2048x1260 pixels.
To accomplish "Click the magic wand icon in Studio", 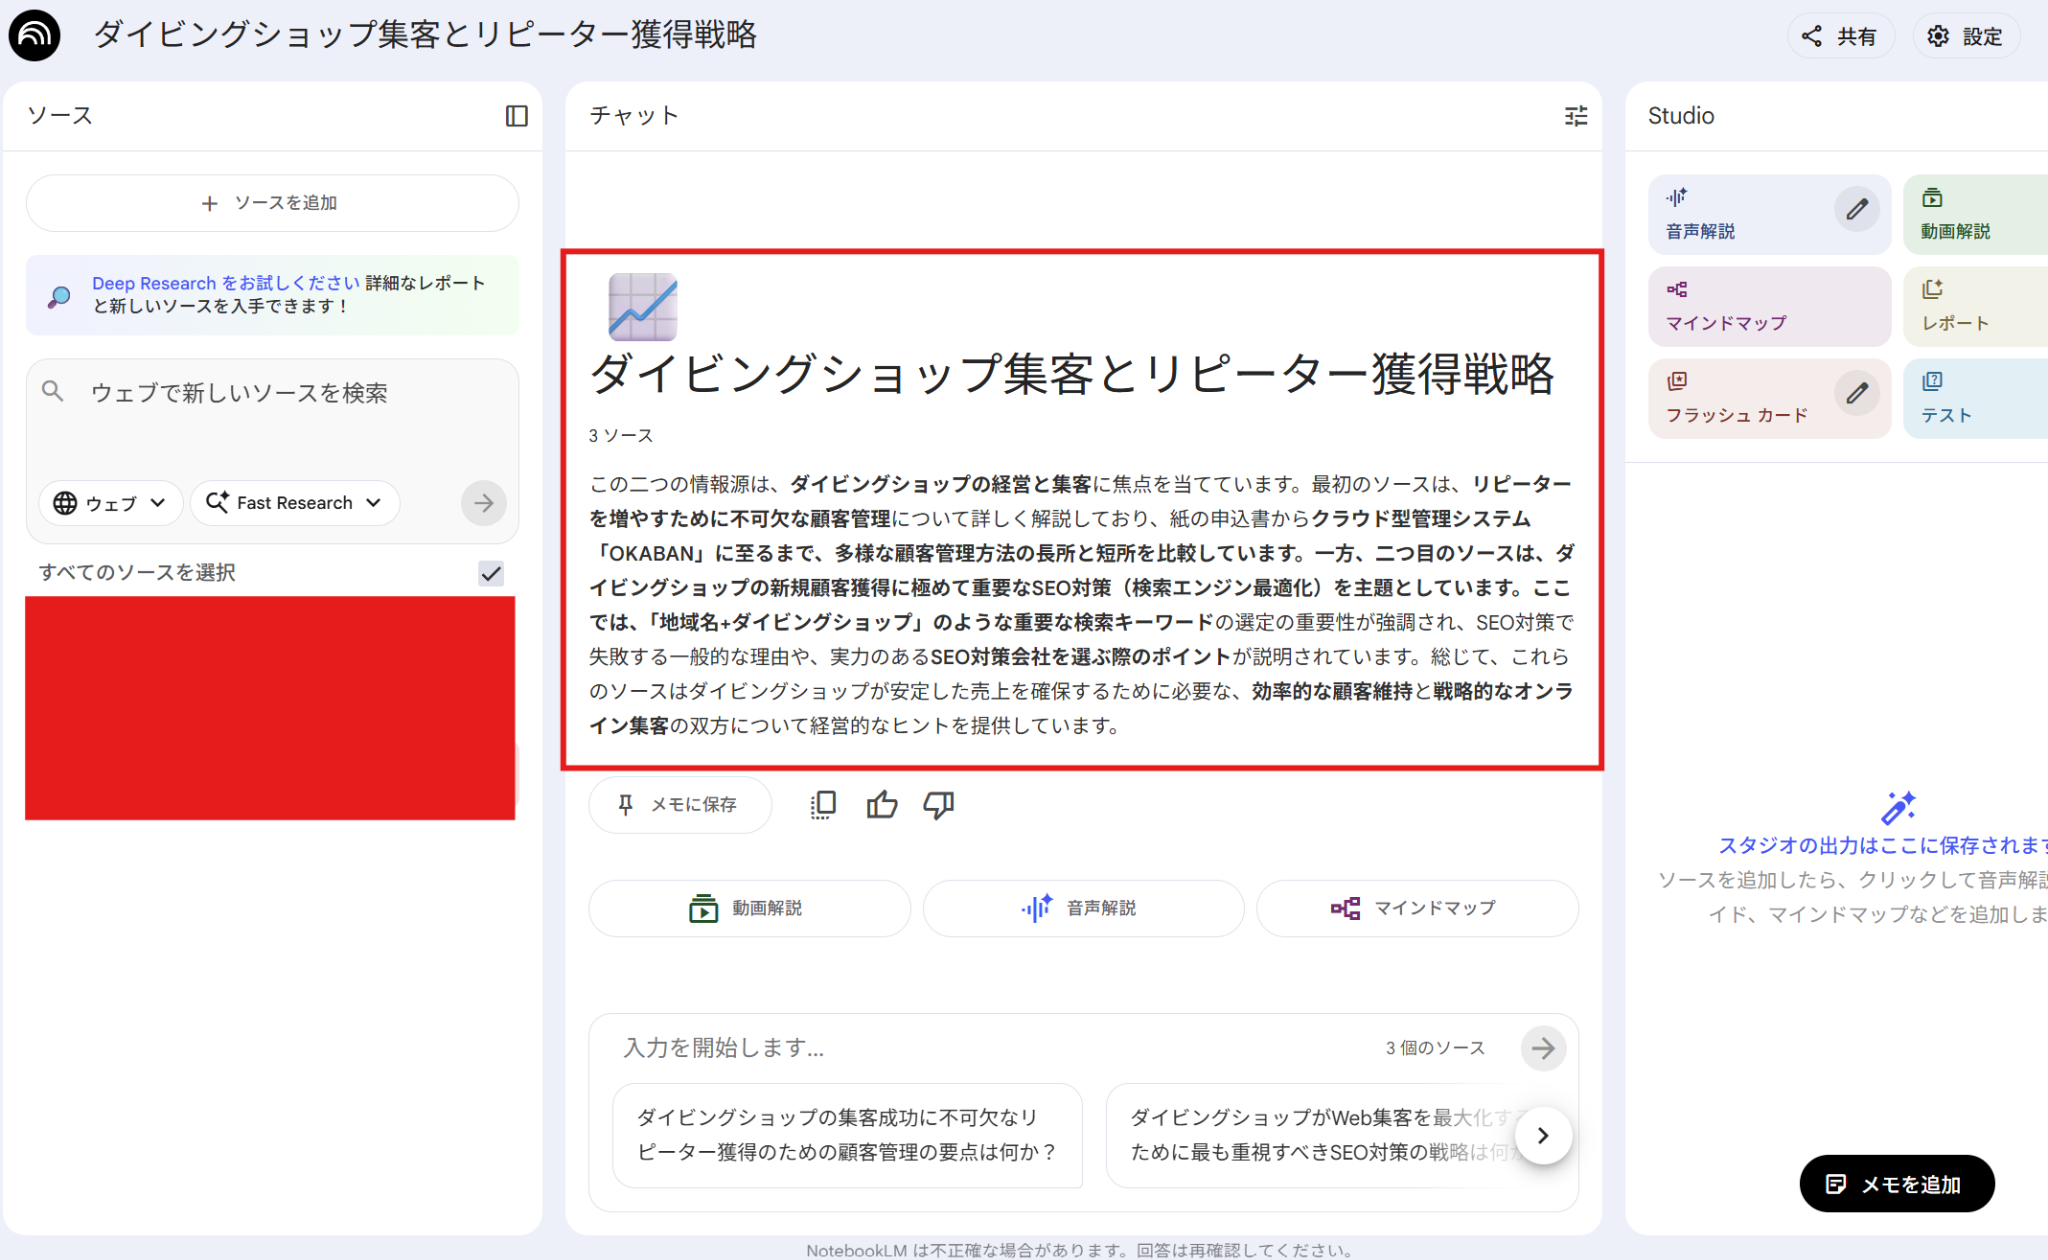I will (1897, 807).
